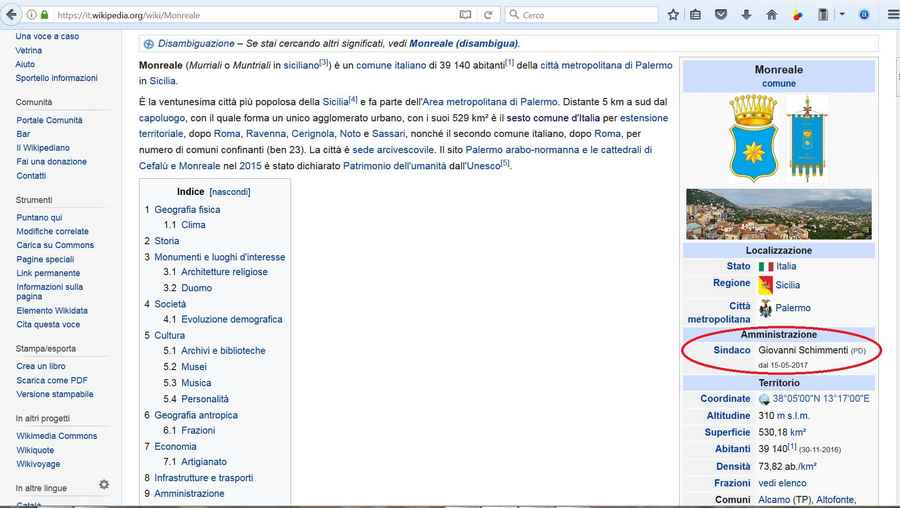This screenshot has height=508, width=900.
Task: Click the Italian flag icon
Action: coord(766,267)
